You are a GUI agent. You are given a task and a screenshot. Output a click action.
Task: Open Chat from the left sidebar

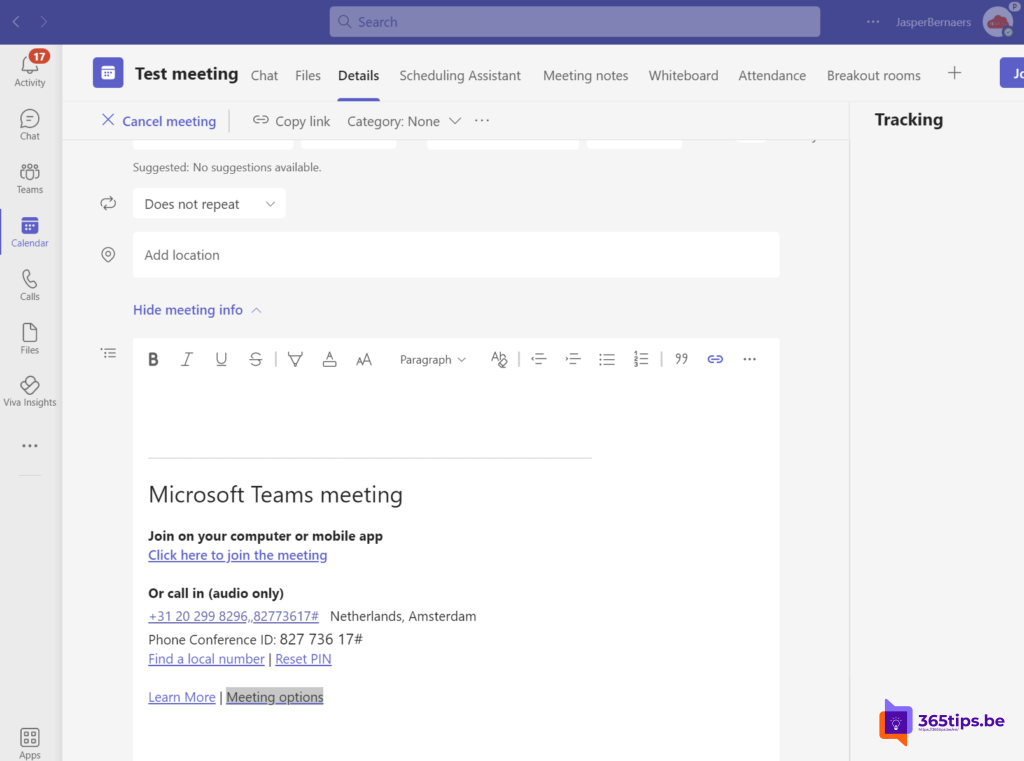pos(29,122)
